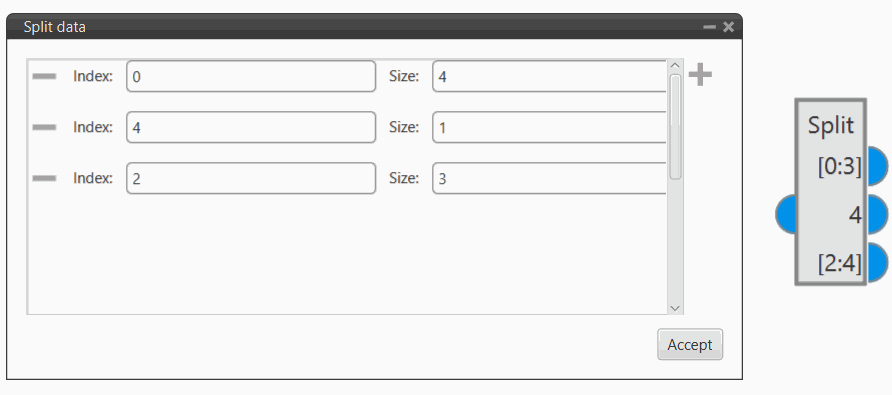This screenshot has width=892, height=395.
Task: Click the Size field containing 1
Action: [550, 127]
